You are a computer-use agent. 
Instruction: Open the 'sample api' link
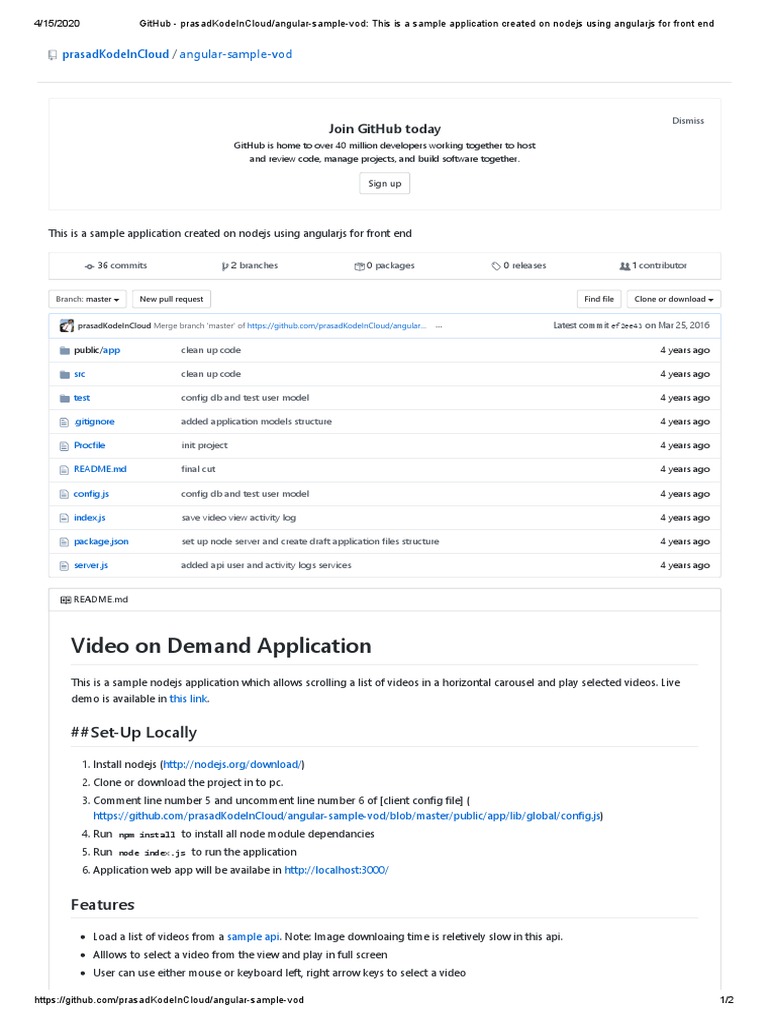(253, 937)
